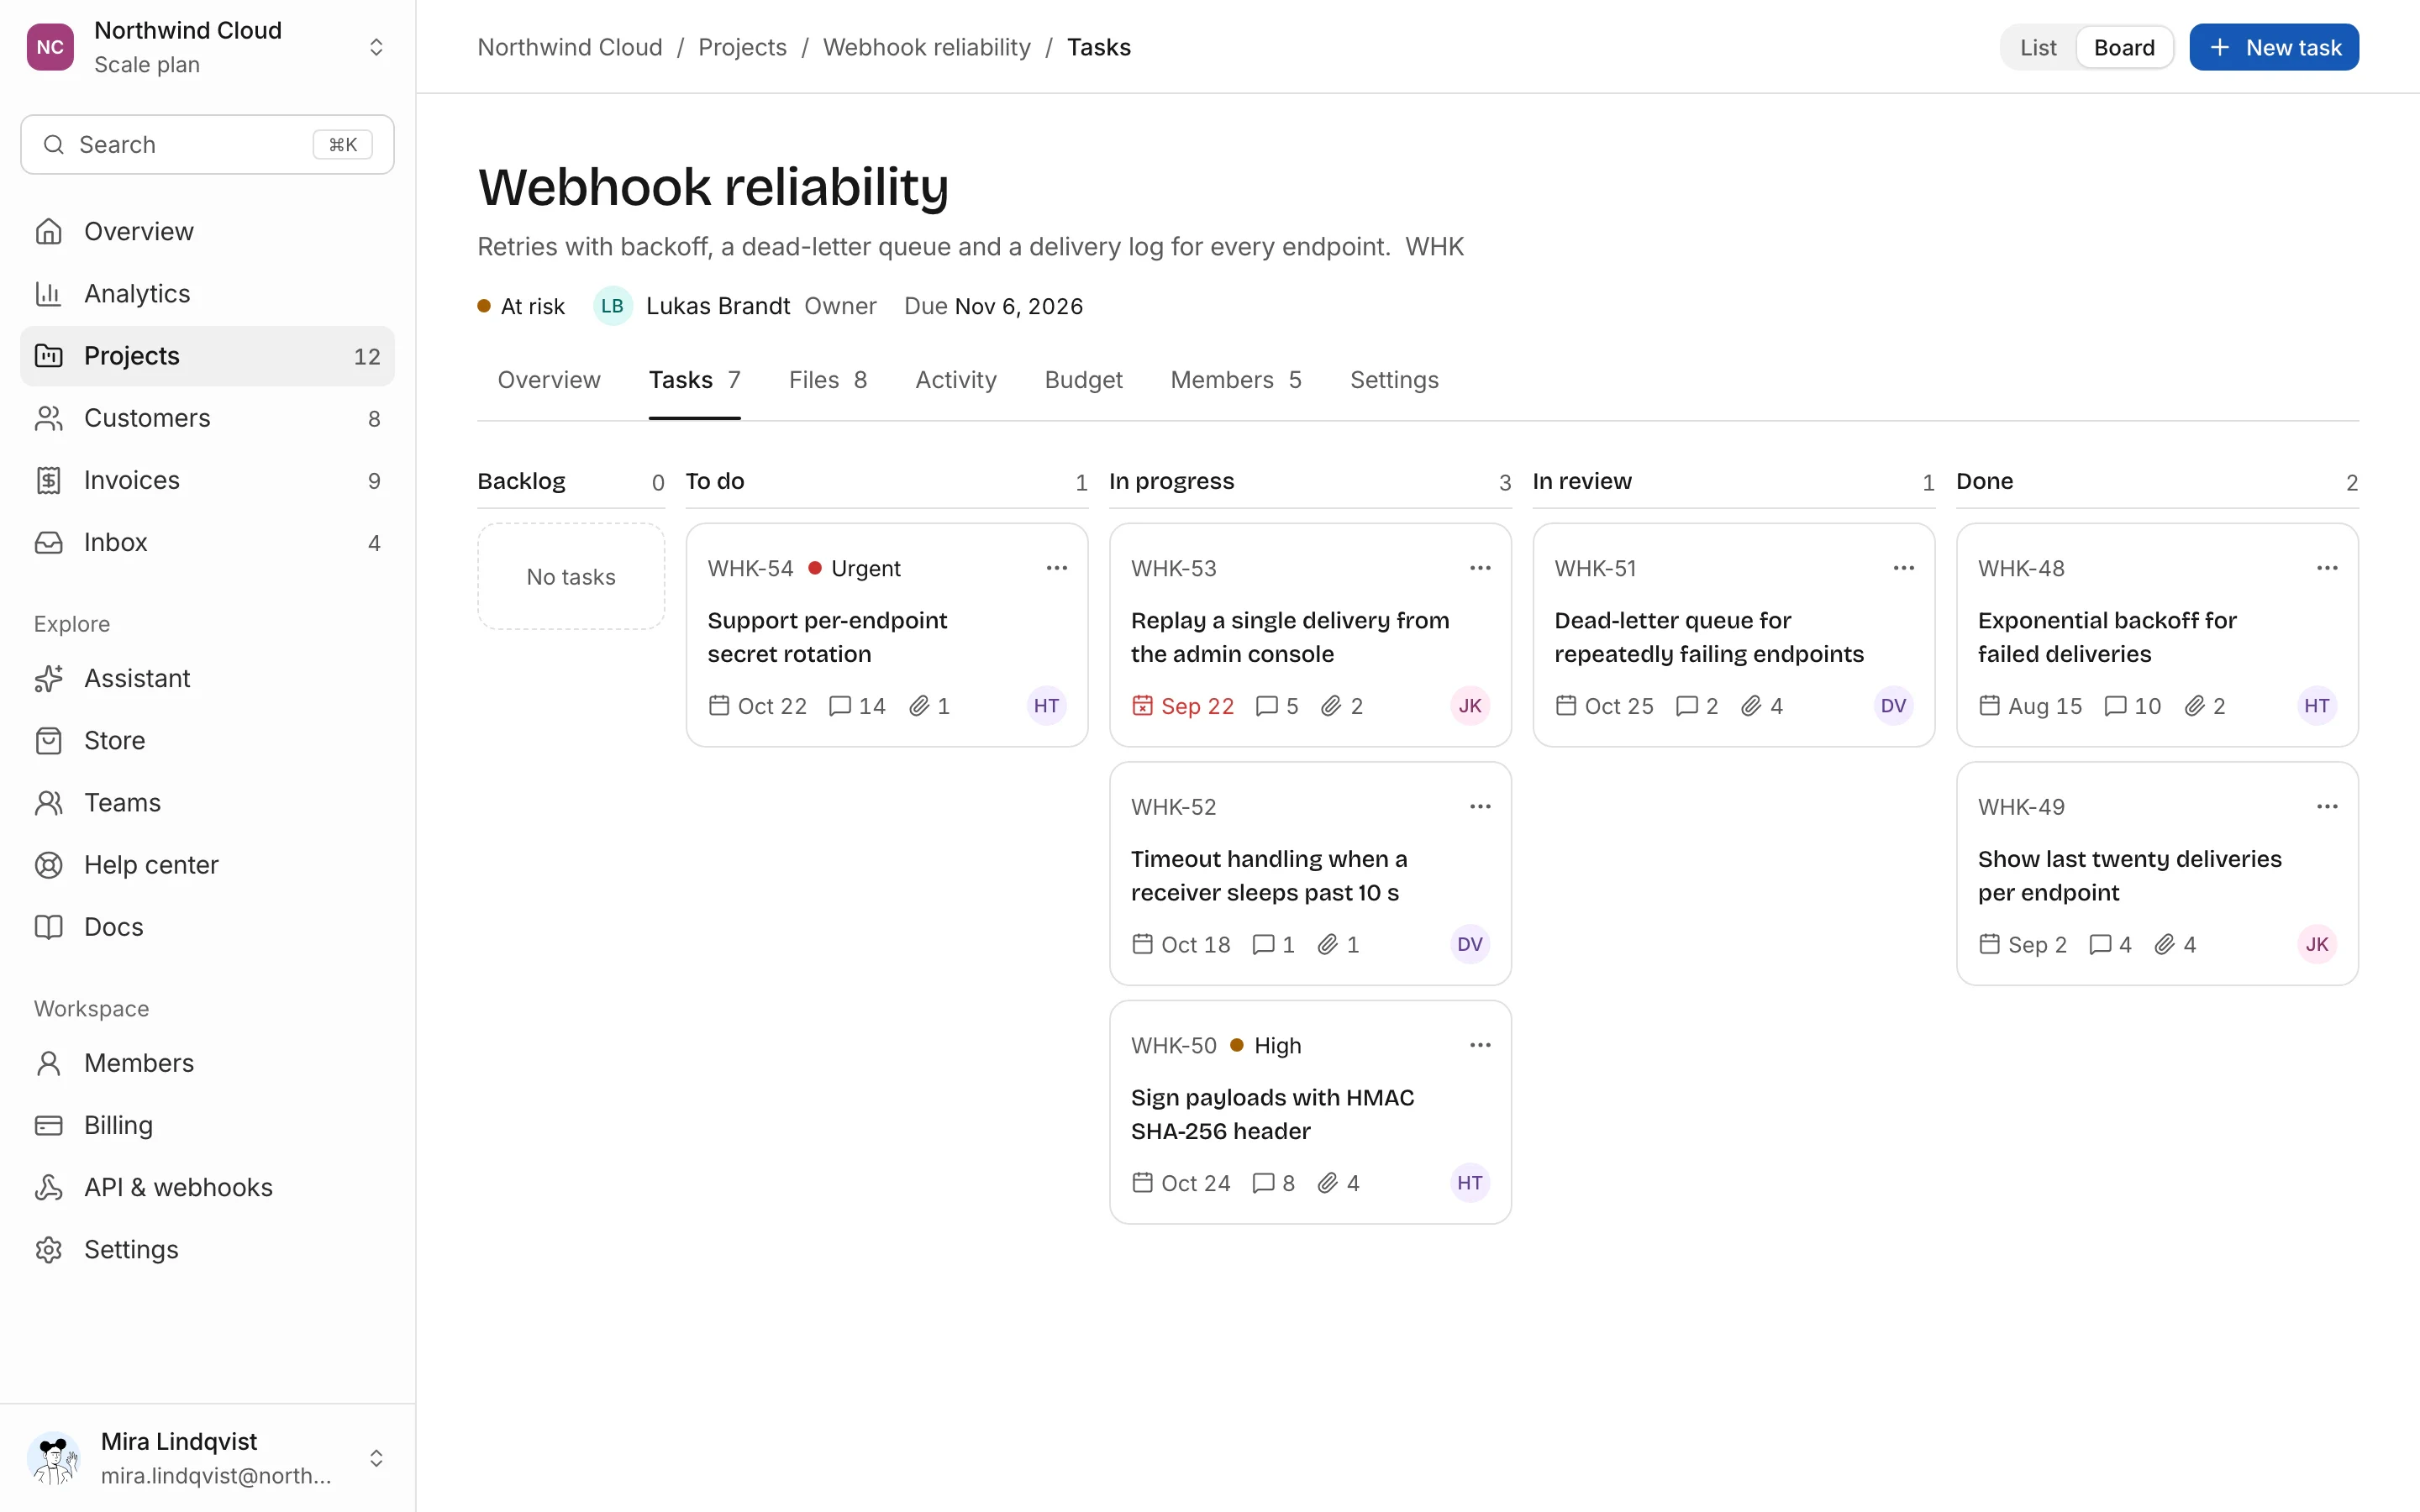
Task: Open the project Settings tab
Action: coord(1394,380)
